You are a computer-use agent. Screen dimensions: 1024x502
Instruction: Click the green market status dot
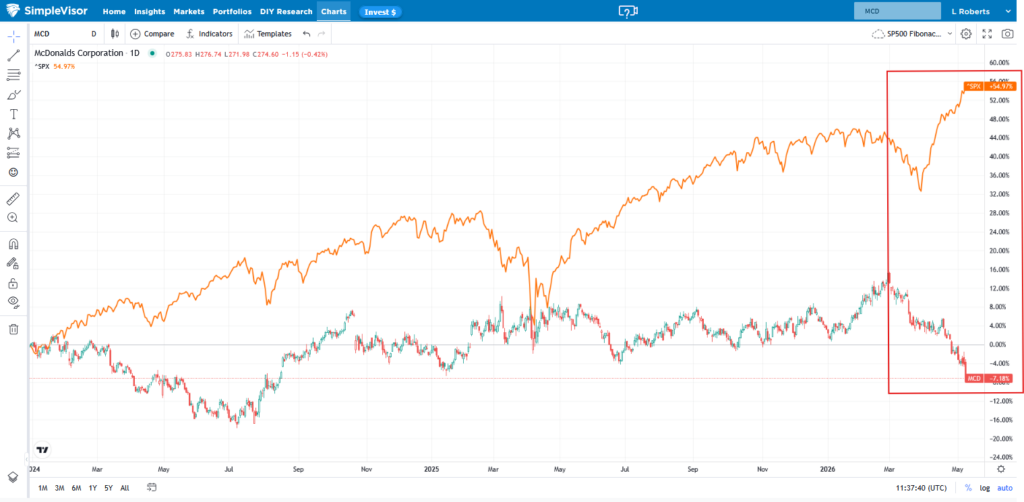pos(152,54)
